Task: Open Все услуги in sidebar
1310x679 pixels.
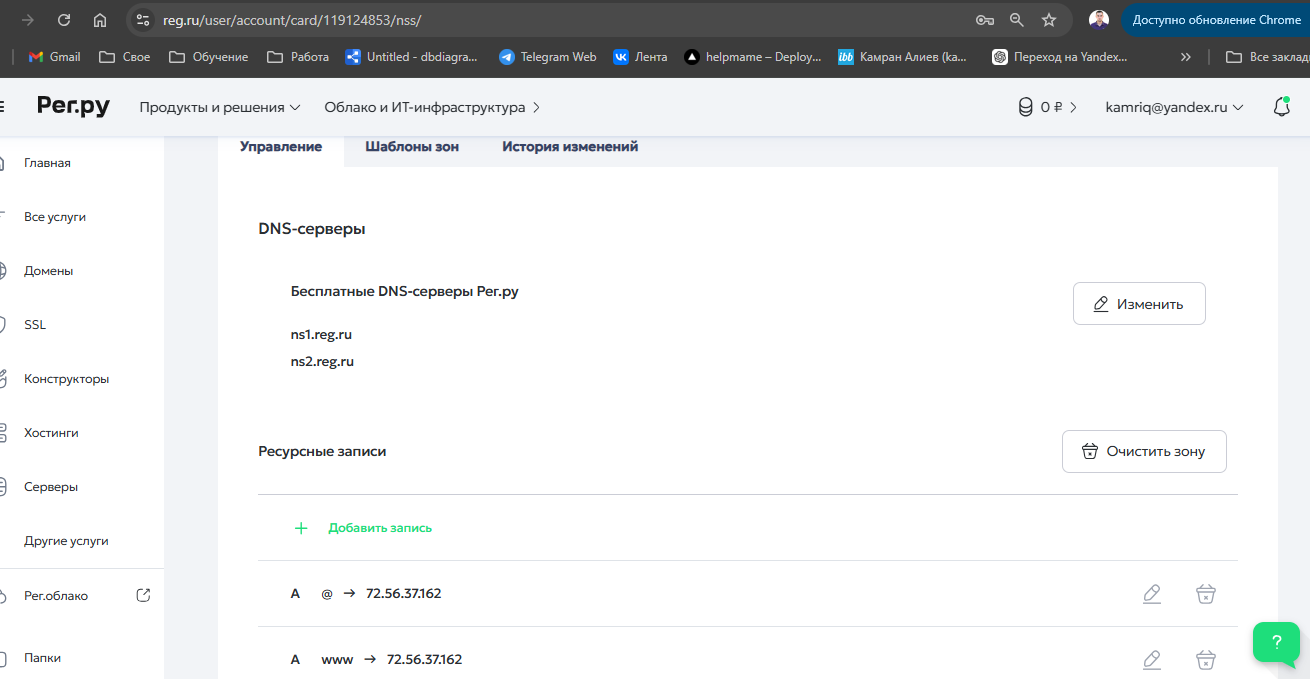Action: click(55, 217)
